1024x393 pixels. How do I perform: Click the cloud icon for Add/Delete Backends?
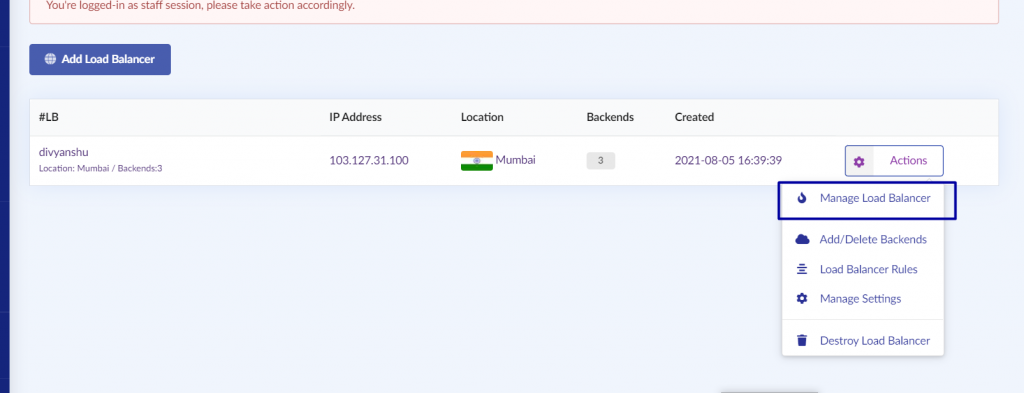click(803, 240)
